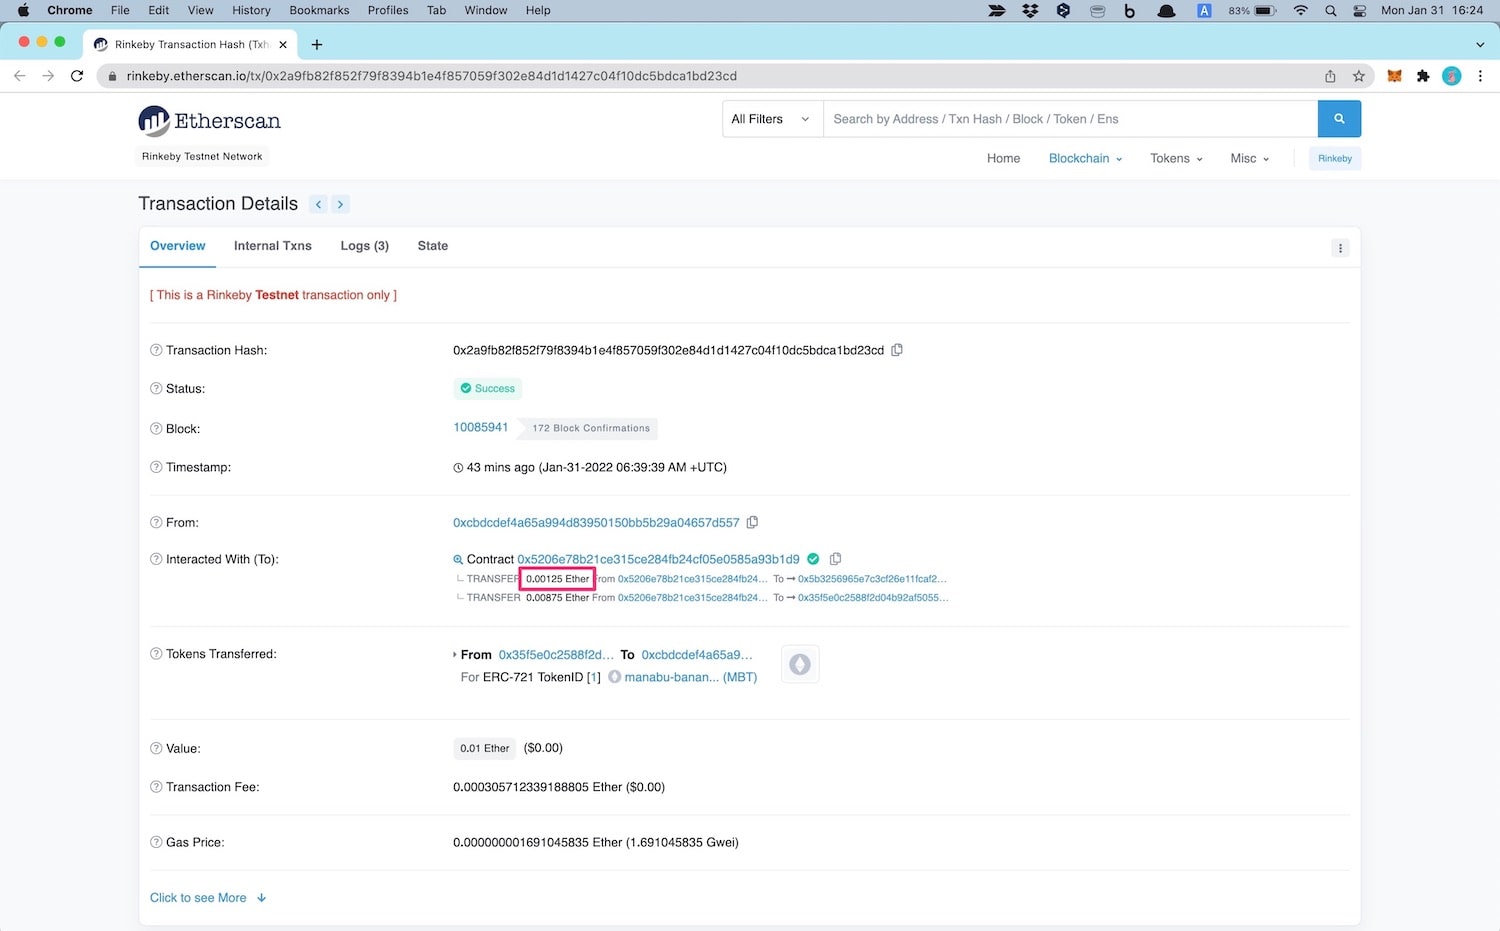Image resolution: width=1500 pixels, height=931 pixels.
Task: Open the History menu in menu bar
Action: [251, 10]
